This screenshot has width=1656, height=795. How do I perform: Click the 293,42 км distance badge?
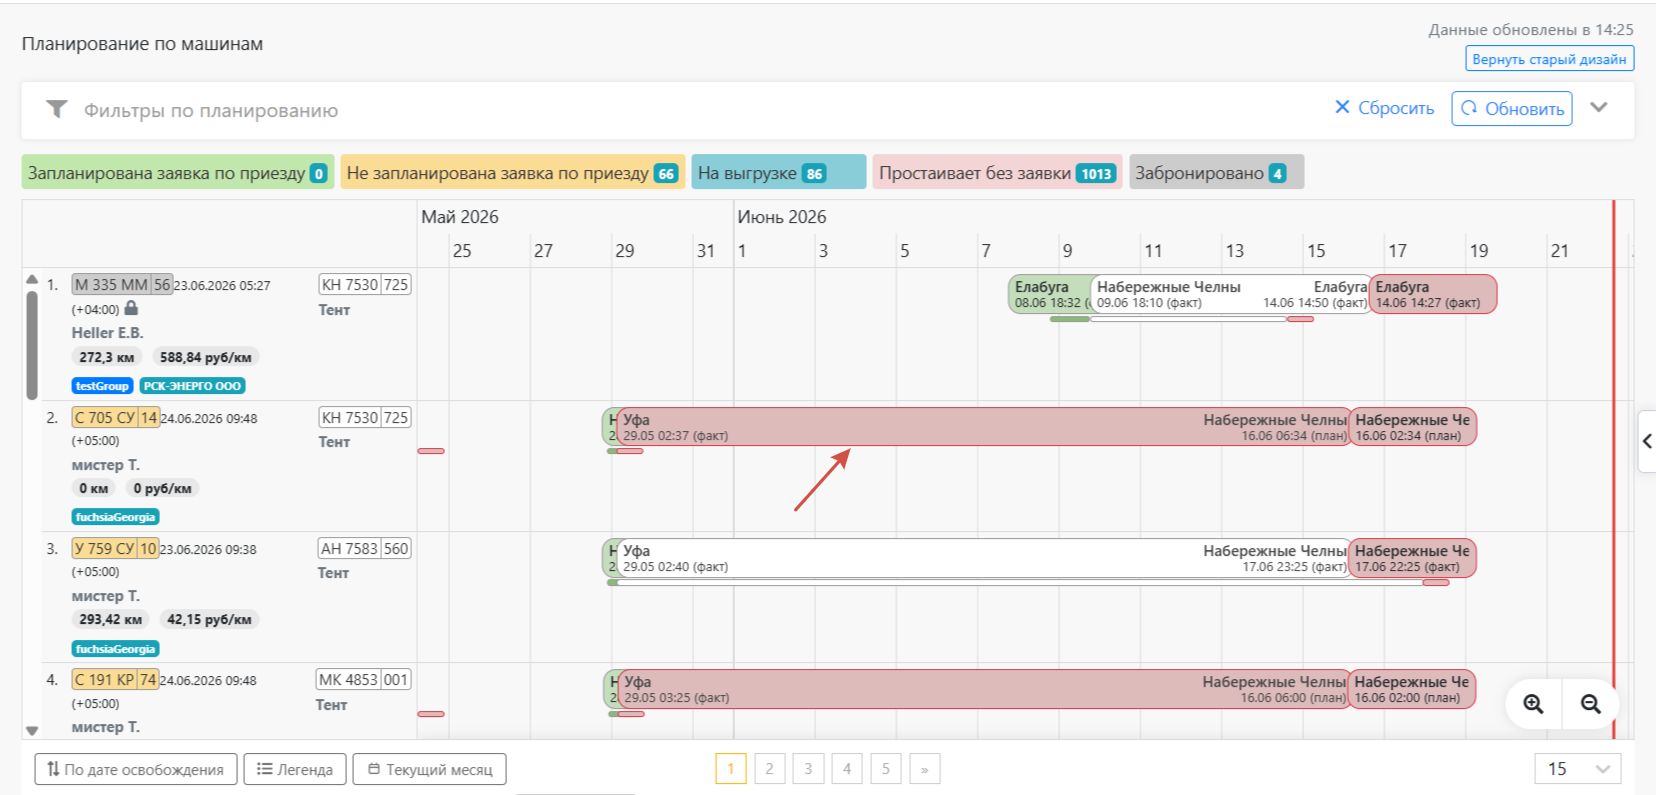point(111,620)
